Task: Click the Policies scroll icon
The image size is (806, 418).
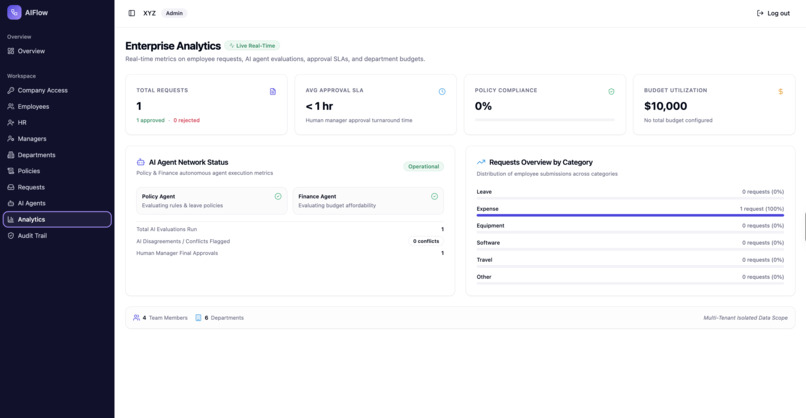Action: click(x=11, y=171)
